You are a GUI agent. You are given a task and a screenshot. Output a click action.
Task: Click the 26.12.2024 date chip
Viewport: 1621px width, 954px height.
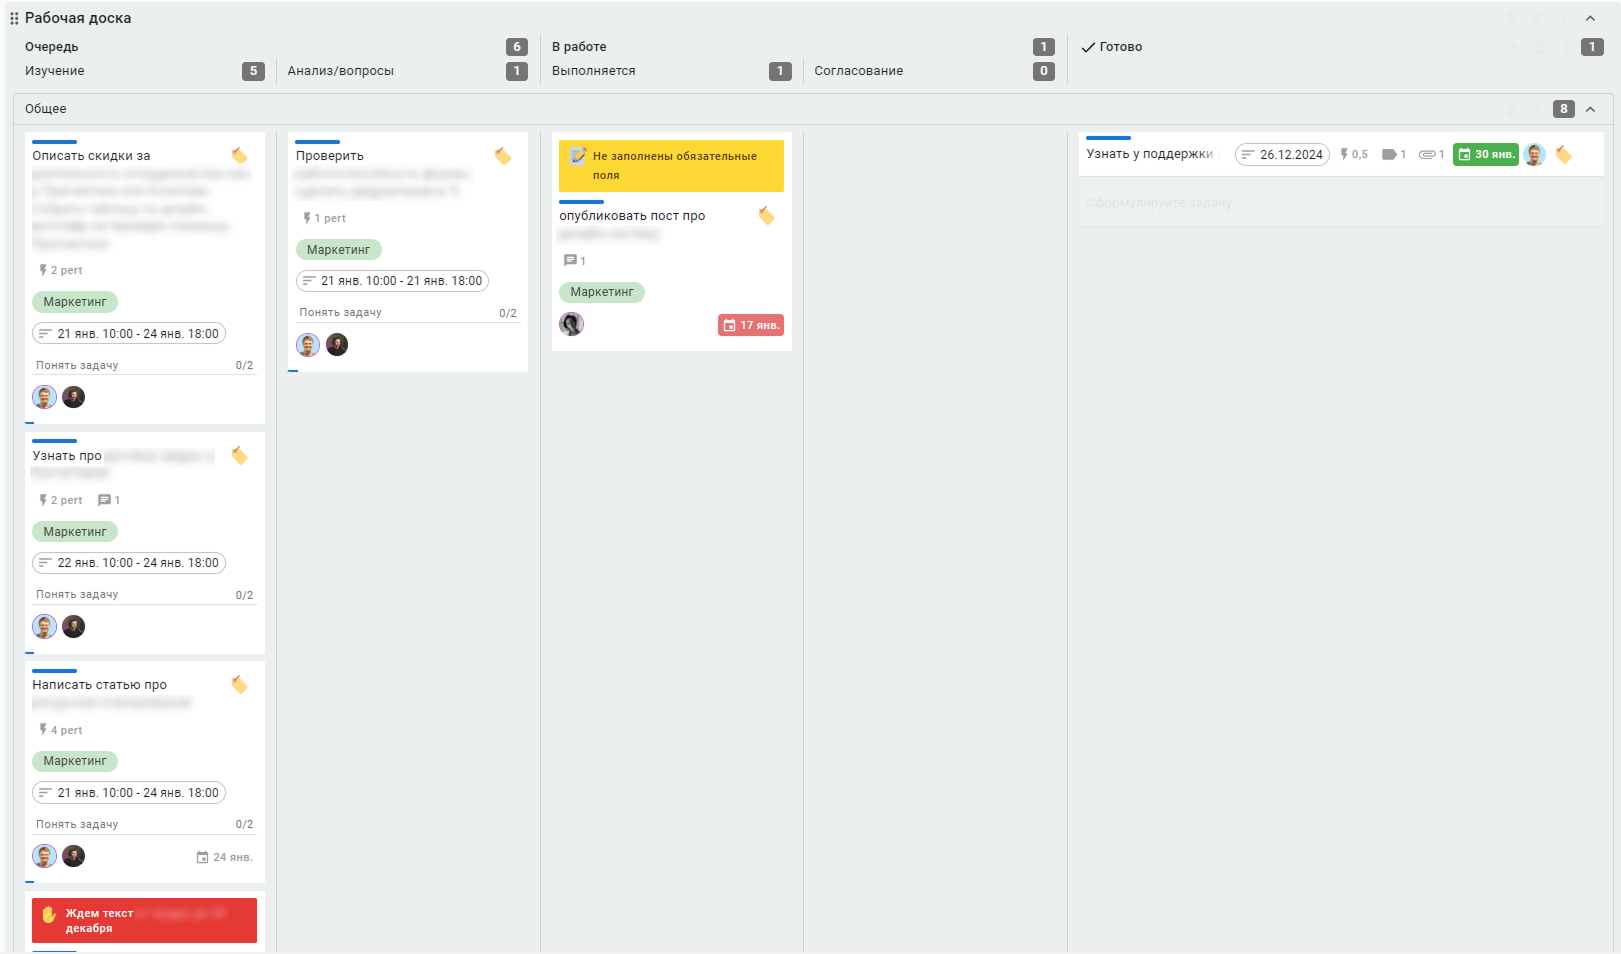tap(1282, 154)
